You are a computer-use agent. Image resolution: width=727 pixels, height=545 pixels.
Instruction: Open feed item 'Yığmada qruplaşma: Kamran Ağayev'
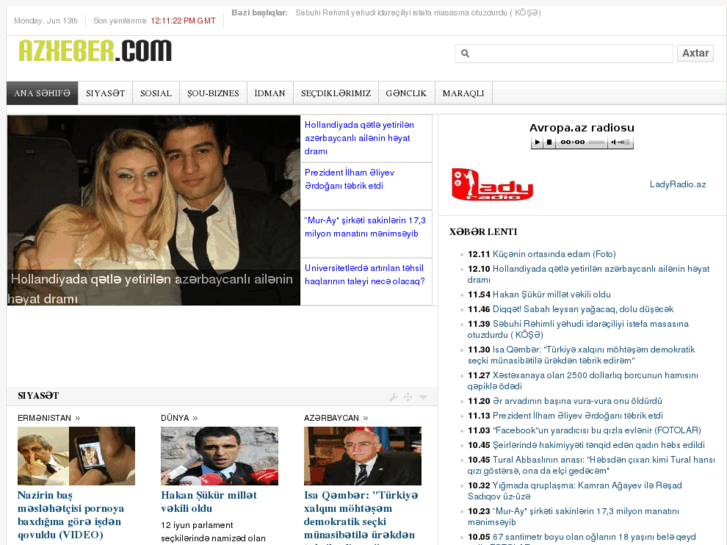pyautogui.click(x=575, y=491)
